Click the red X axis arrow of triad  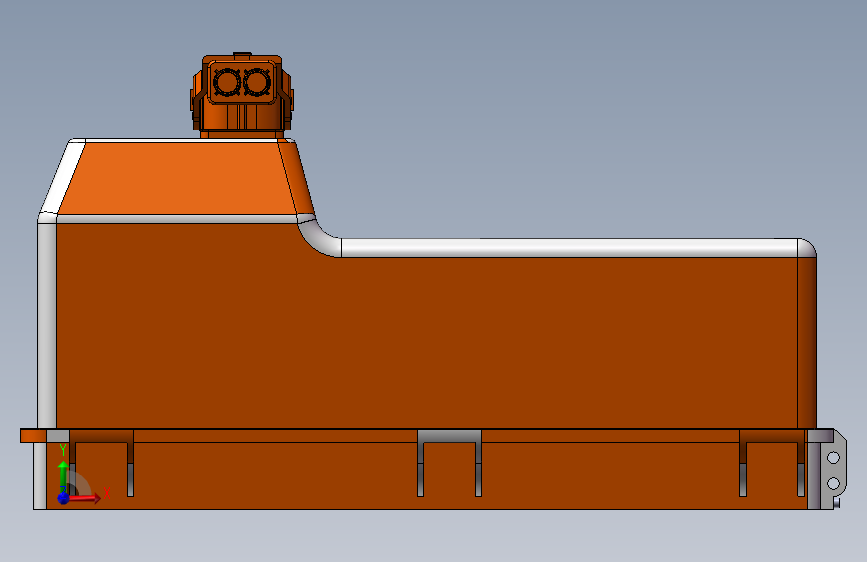point(86,499)
